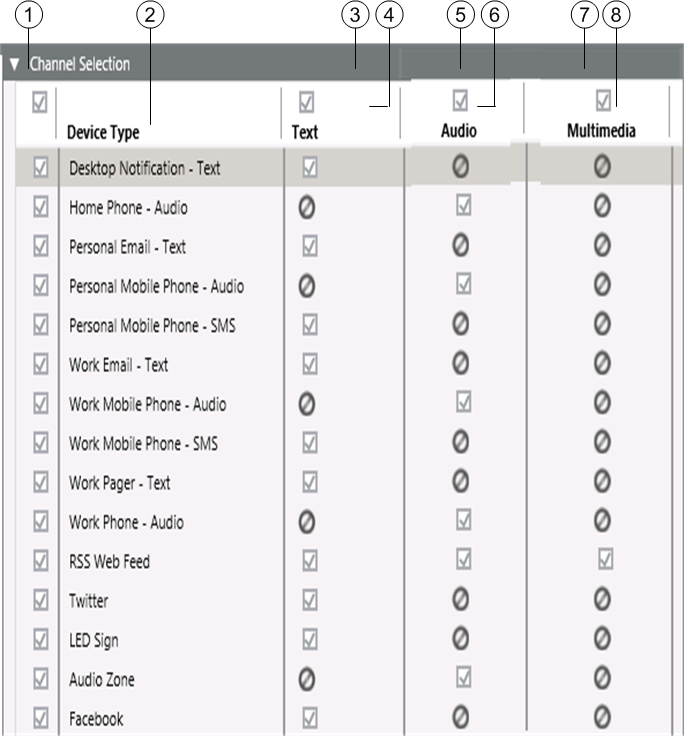Uncheck Home Phone Audio channel checkbox

tap(461, 208)
